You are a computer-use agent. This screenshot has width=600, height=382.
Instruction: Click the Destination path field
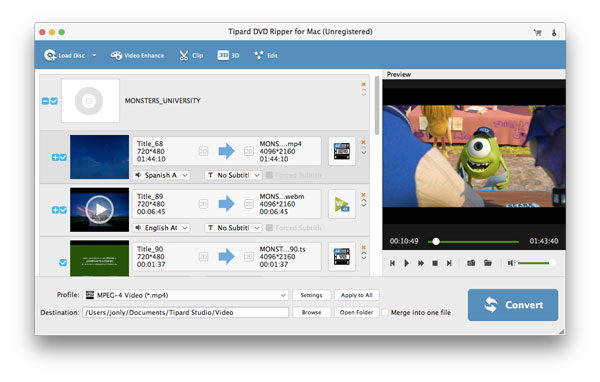186,312
